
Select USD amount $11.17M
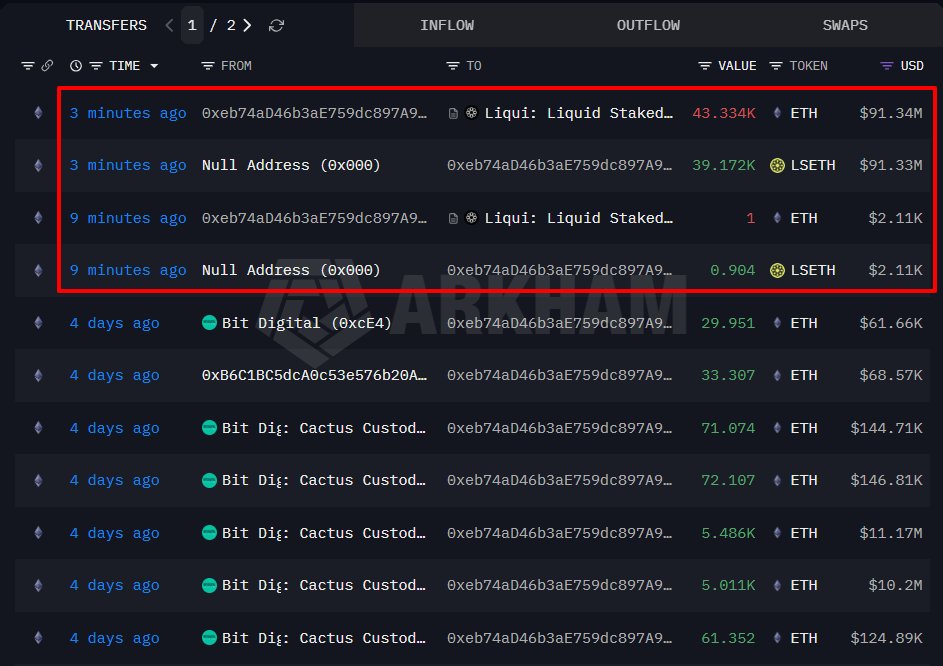coord(891,533)
